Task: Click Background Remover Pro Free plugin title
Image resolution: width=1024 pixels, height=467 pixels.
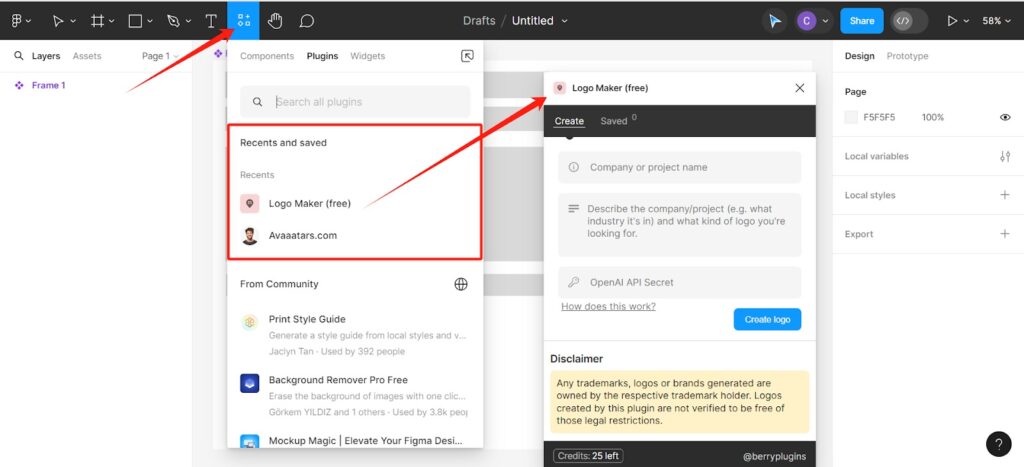Action: pos(338,380)
